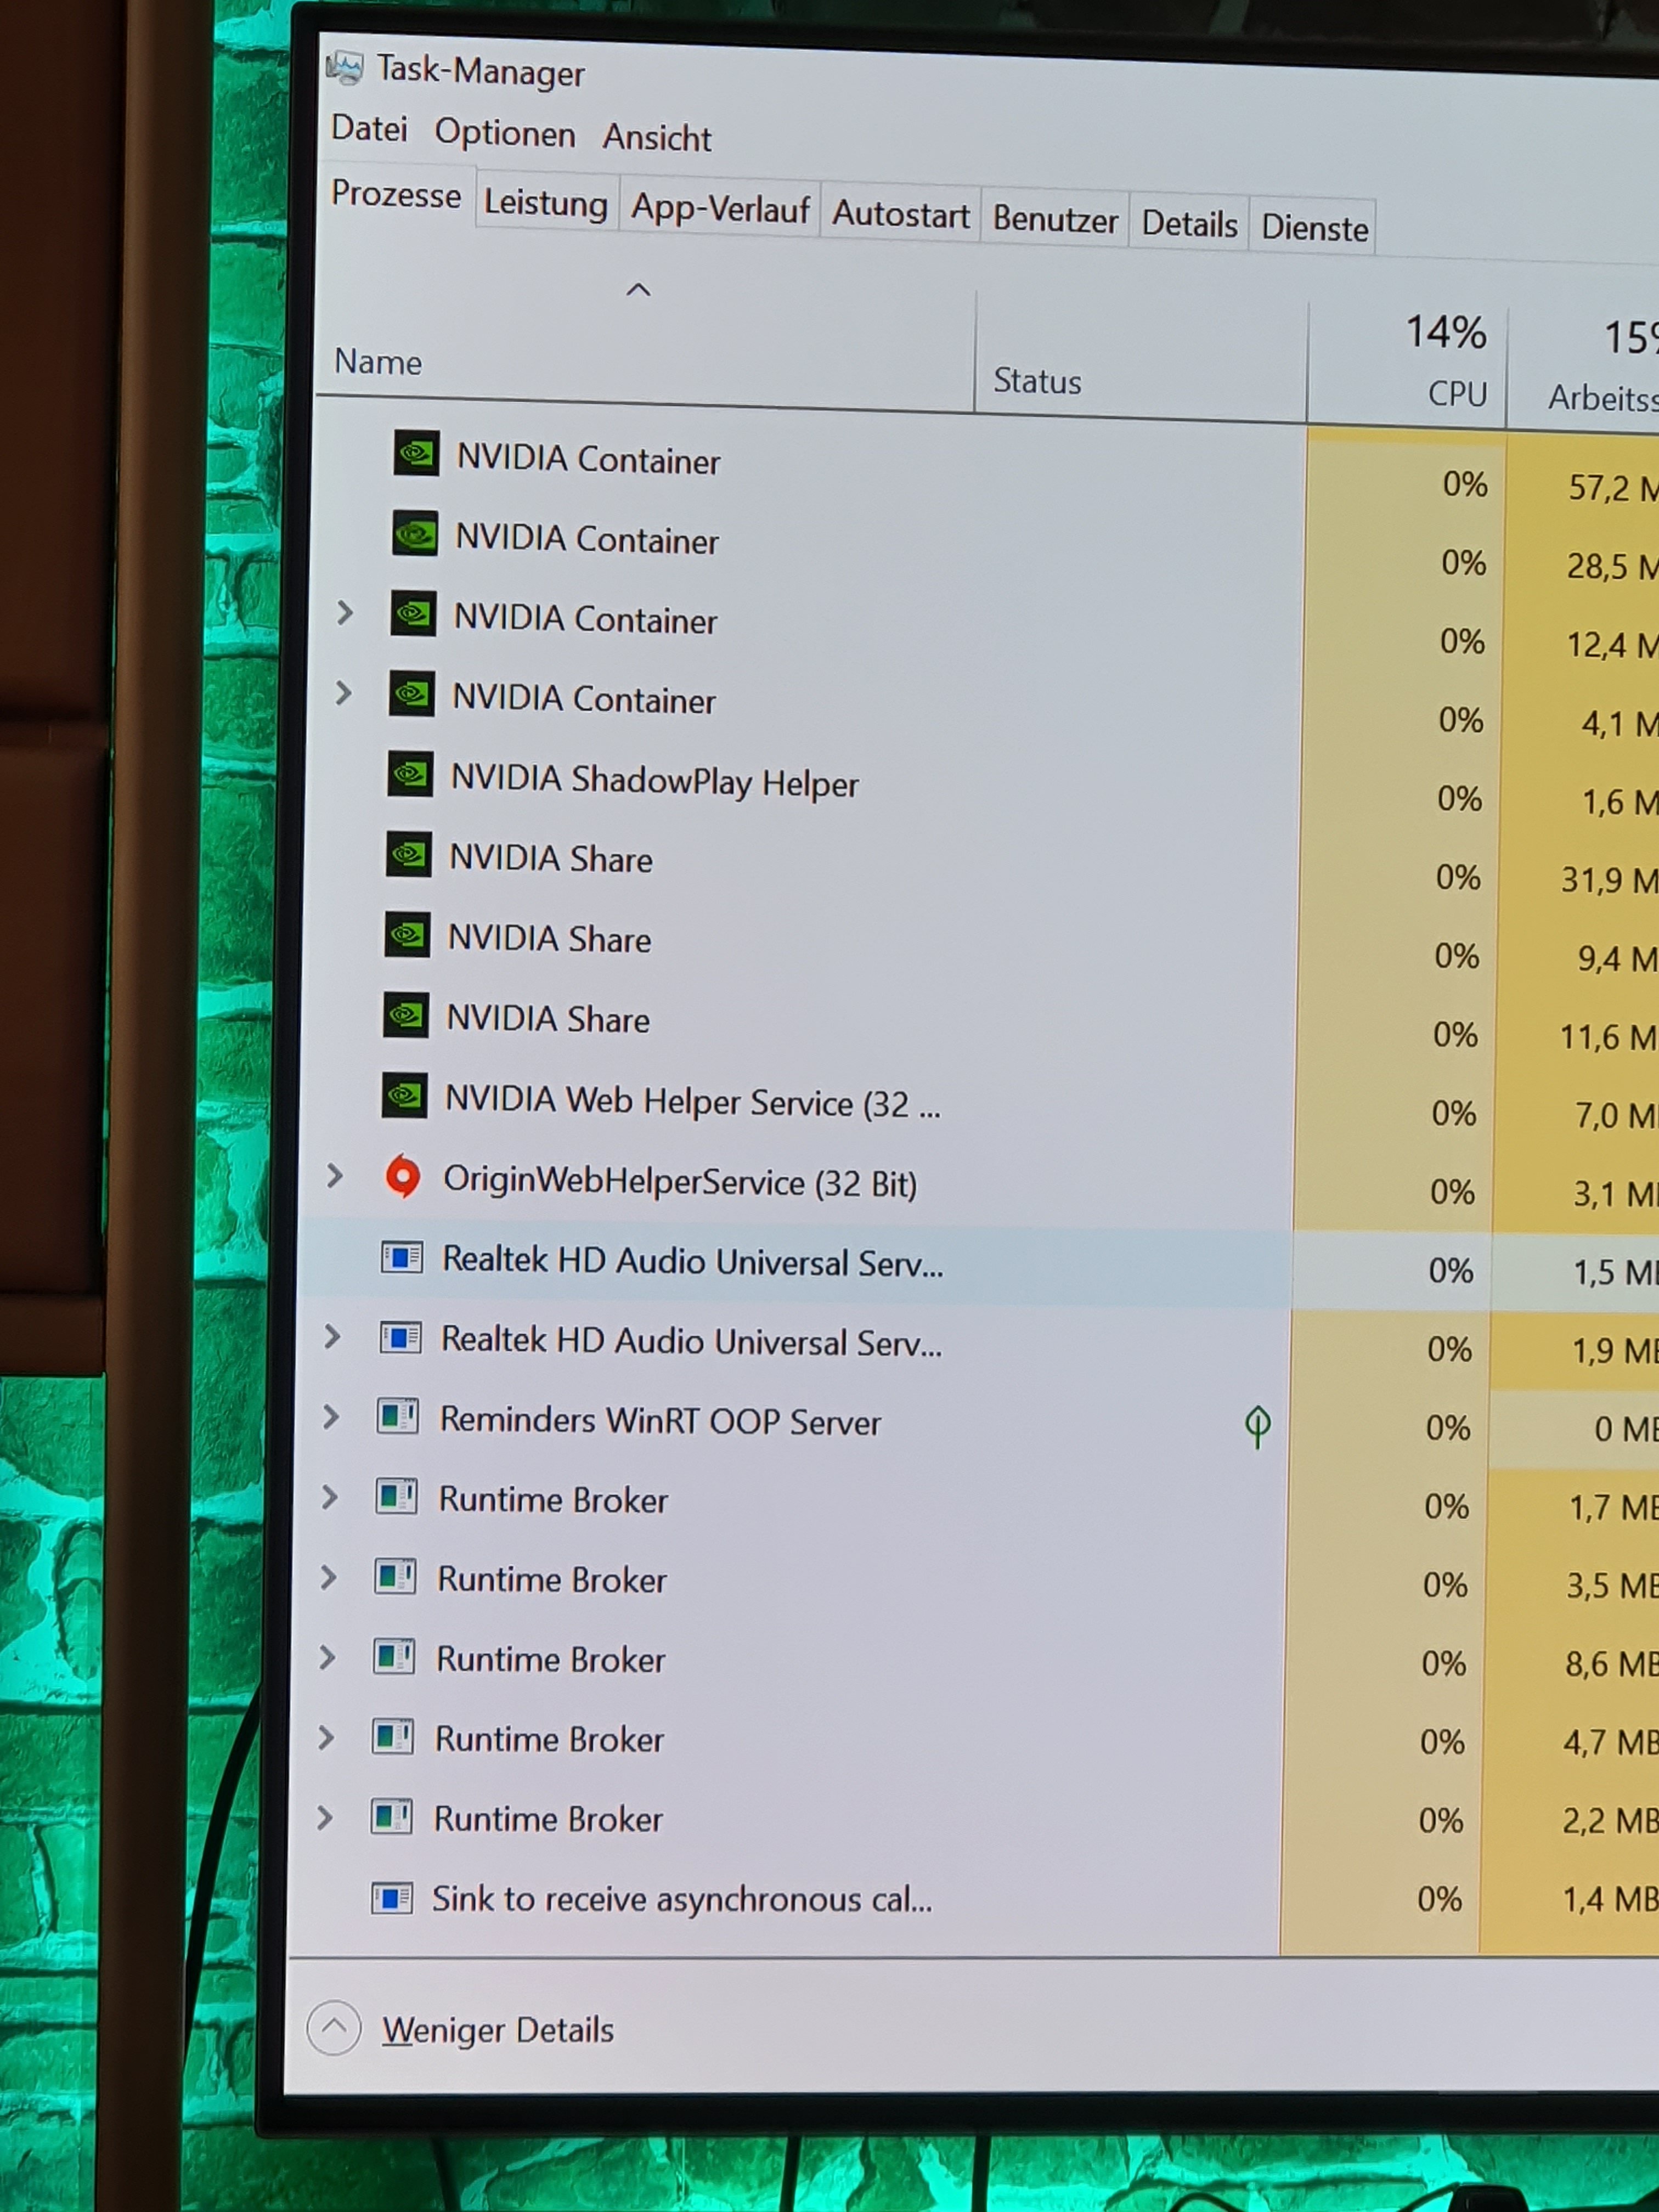Image resolution: width=1659 pixels, height=2212 pixels.
Task: Click the Sink to receive asynchronous icon
Action: 392,1897
